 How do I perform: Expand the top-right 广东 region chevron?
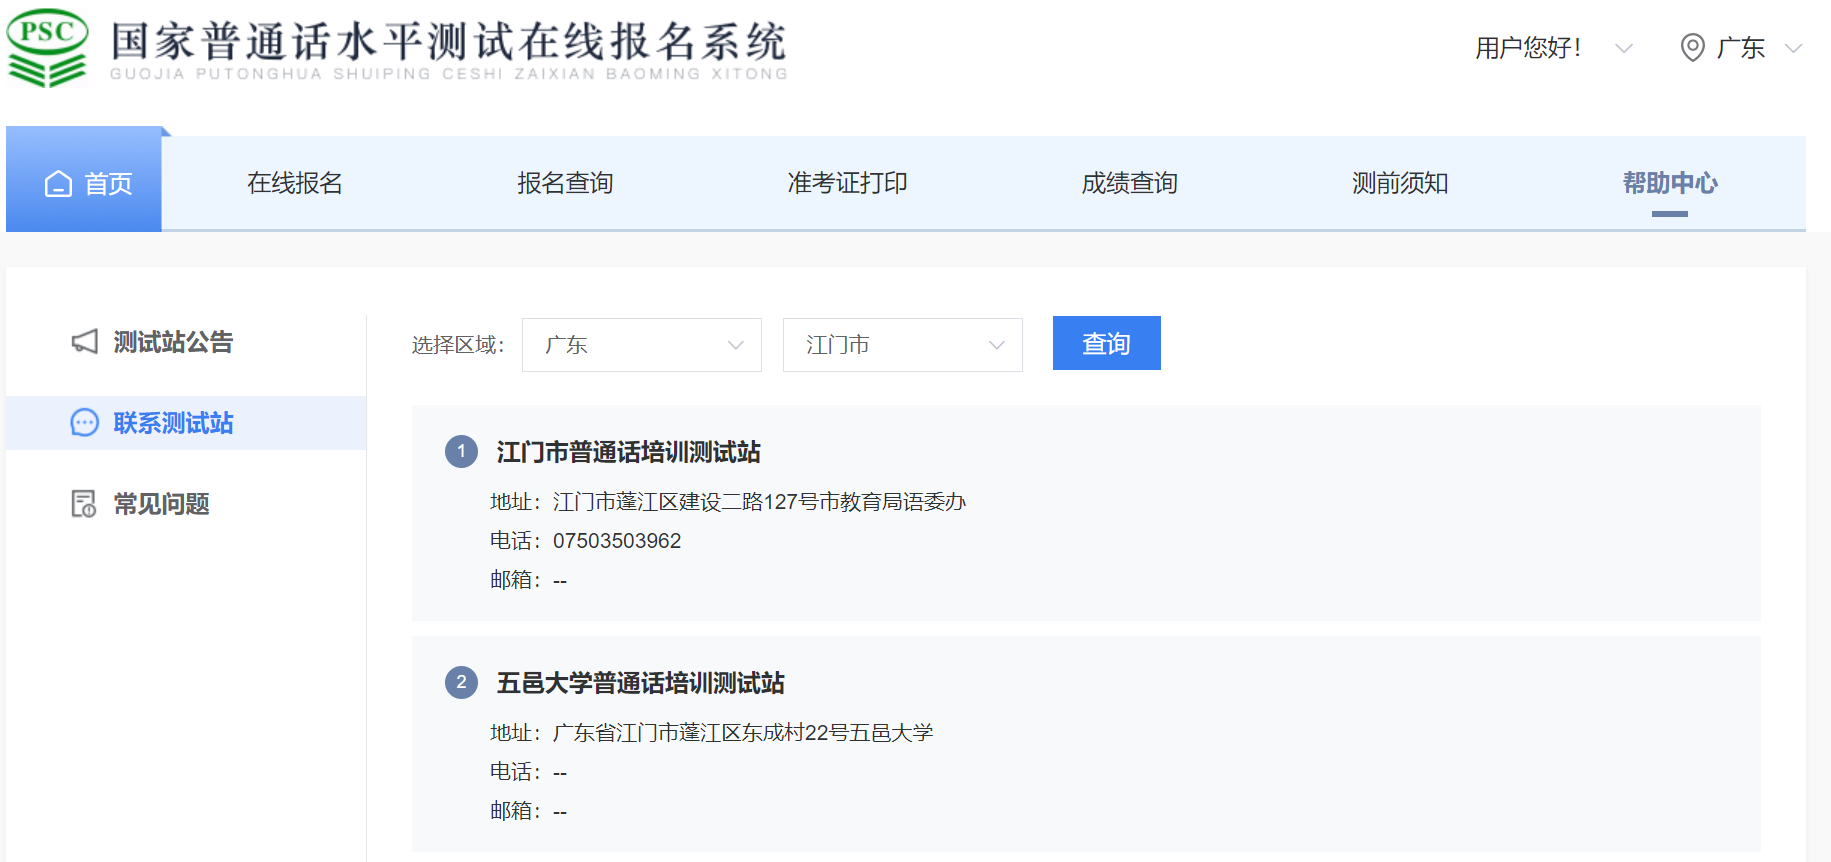1793,48
